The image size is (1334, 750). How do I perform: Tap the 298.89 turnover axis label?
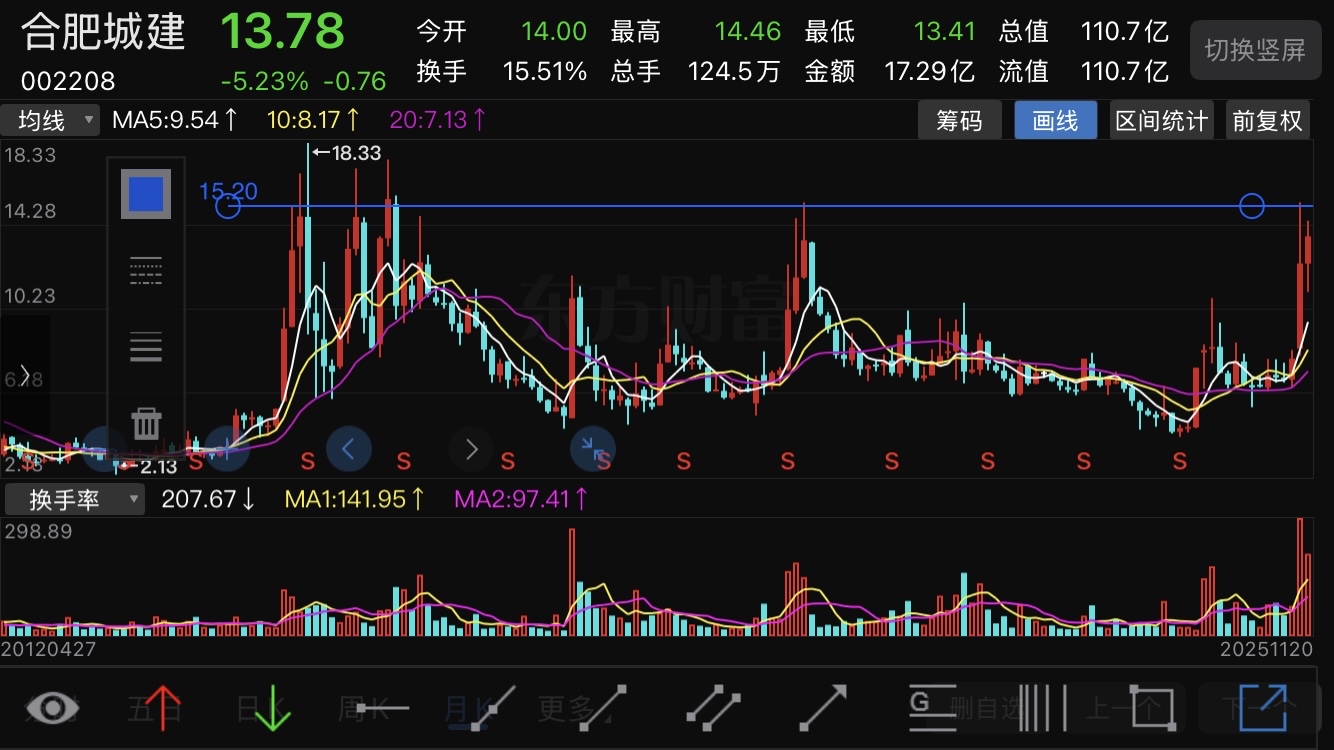tap(38, 531)
